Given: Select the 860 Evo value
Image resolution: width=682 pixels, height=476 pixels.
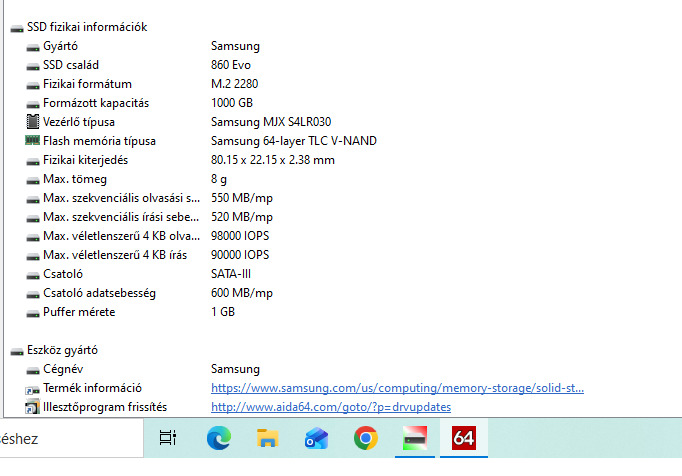Looking at the screenshot, I should point(231,65).
